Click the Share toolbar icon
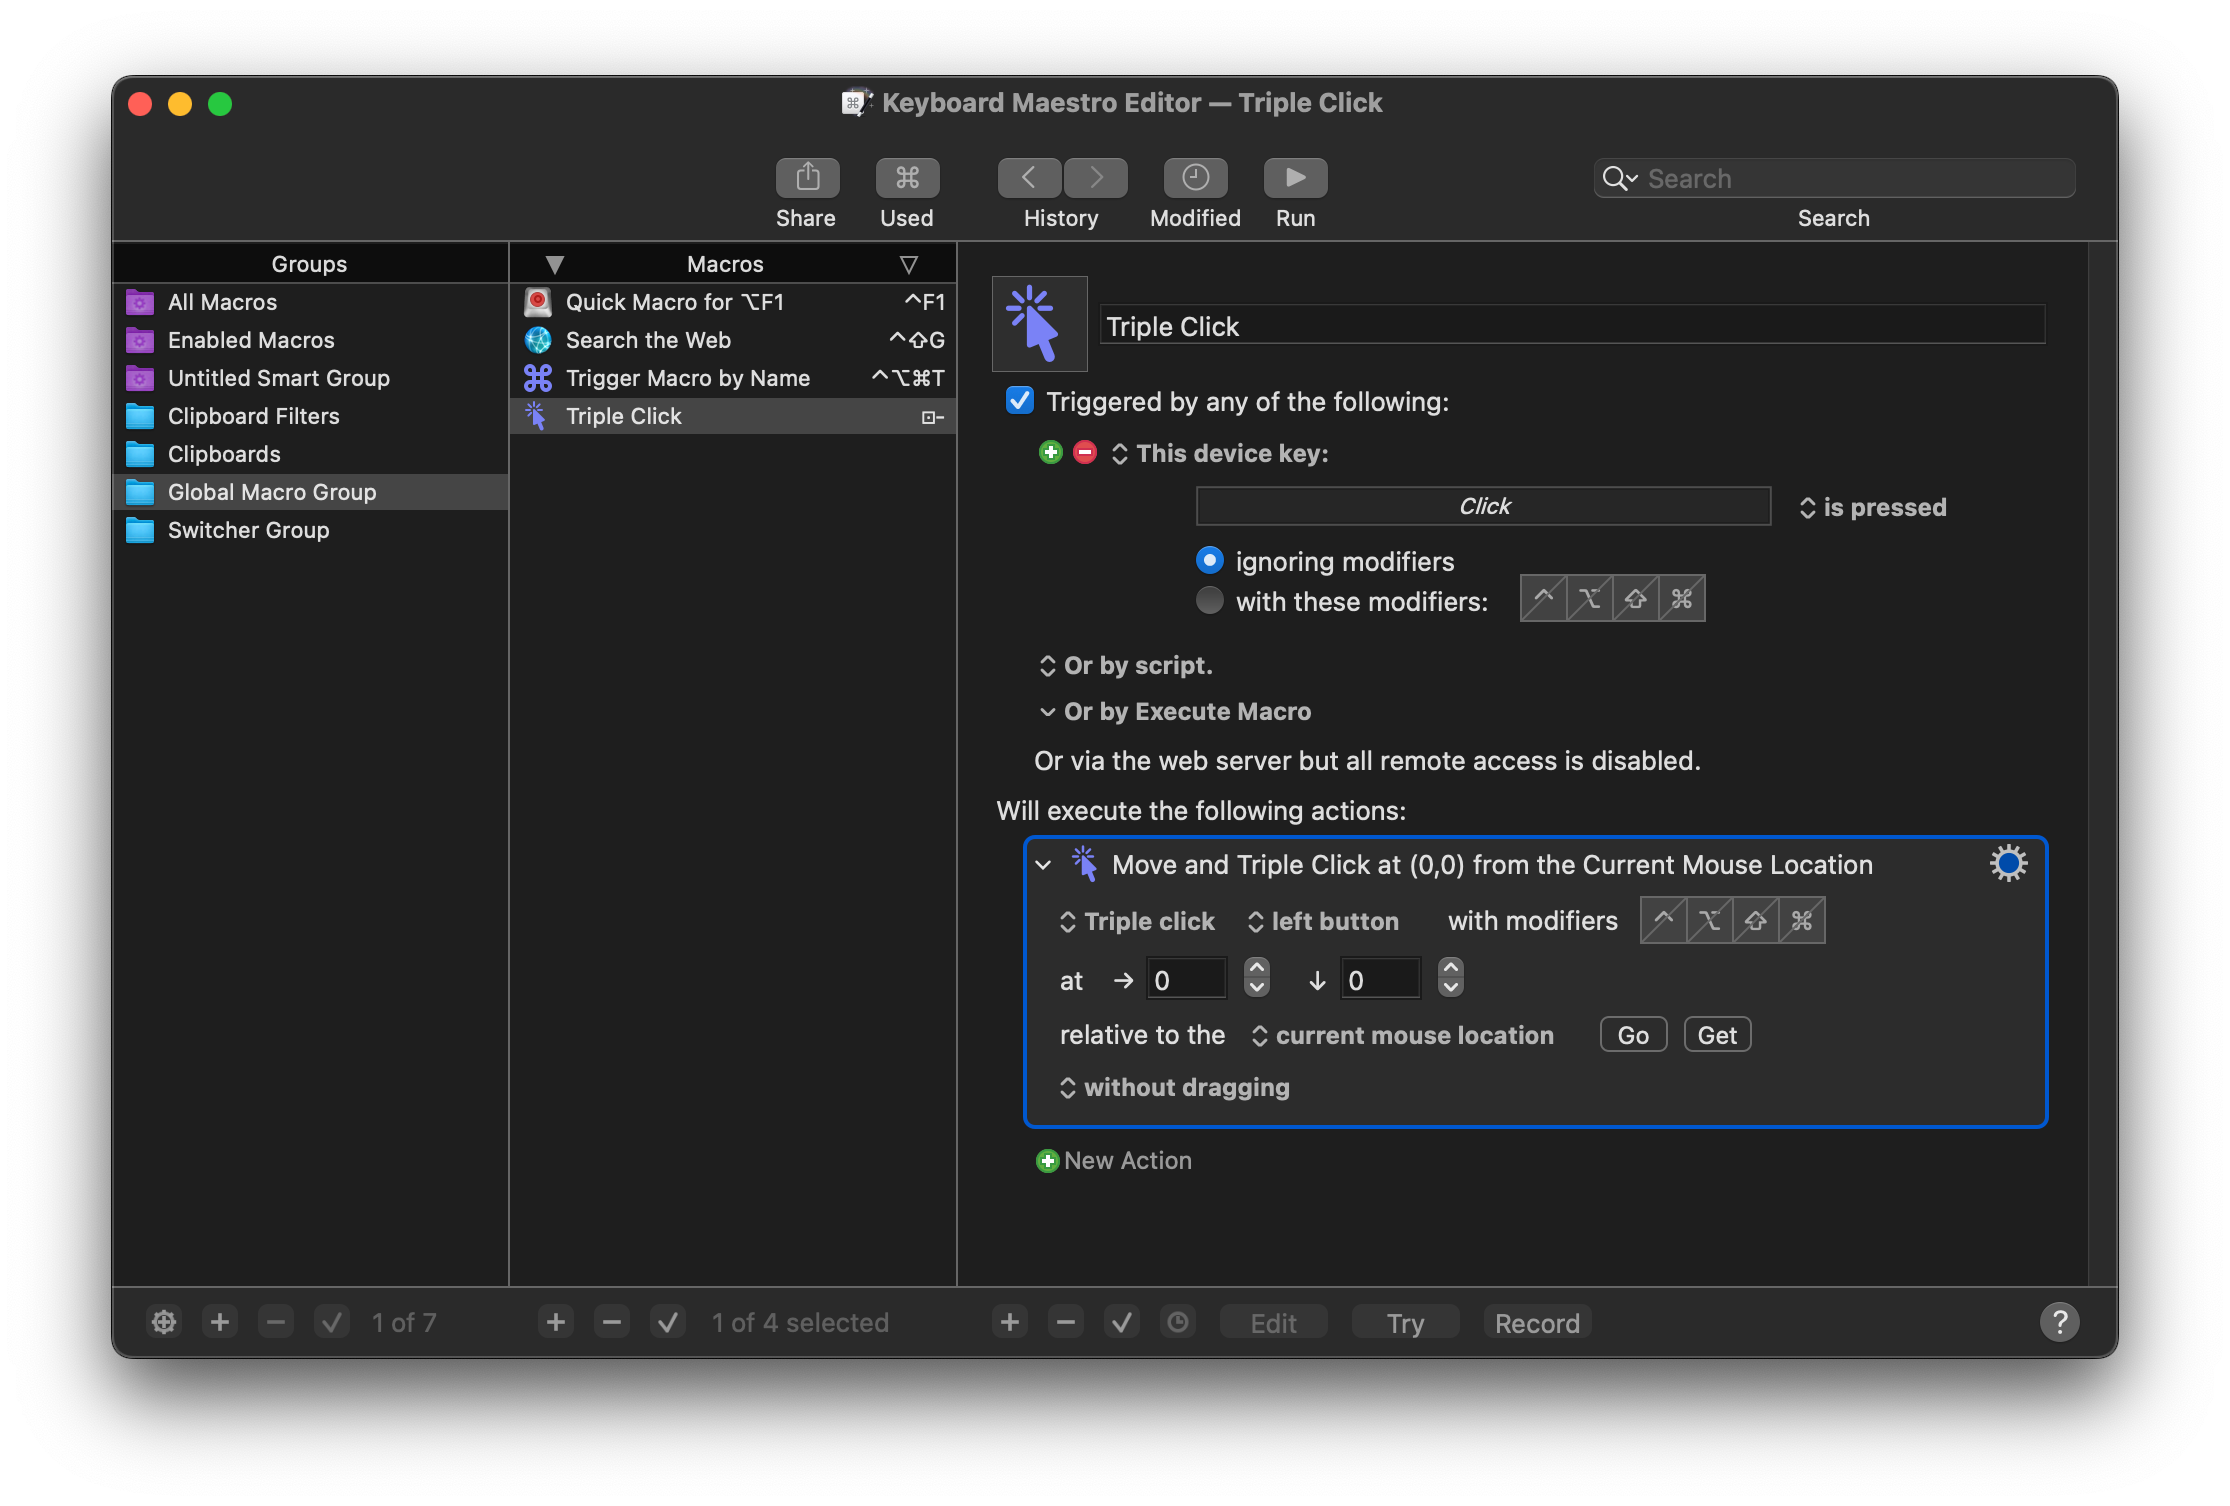2230x1506 pixels. click(807, 178)
